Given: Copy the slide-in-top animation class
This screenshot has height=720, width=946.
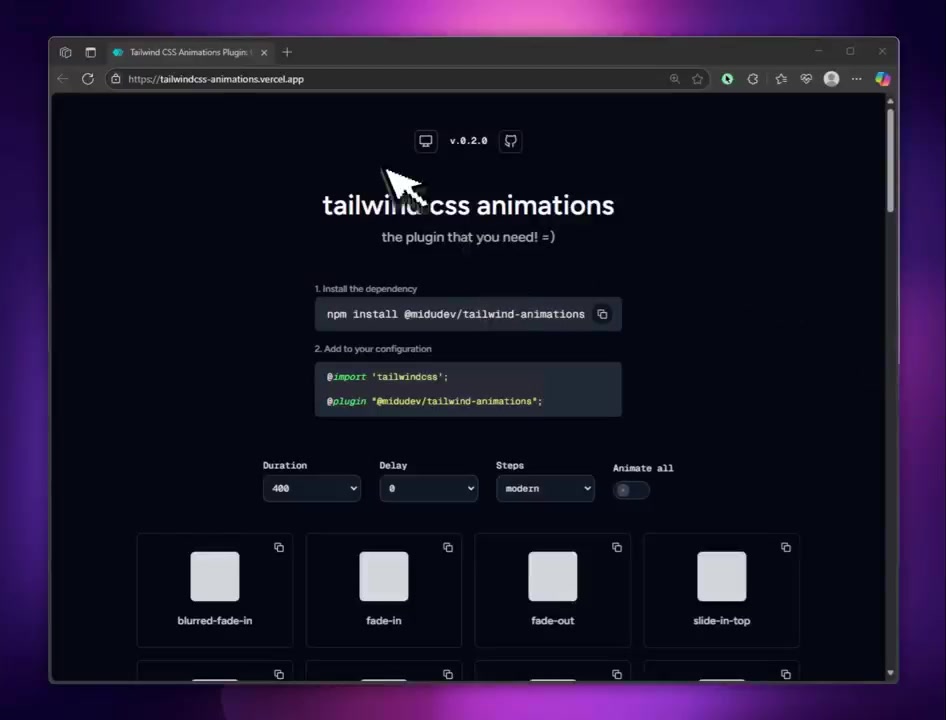Looking at the screenshot, I should point(786,547).
